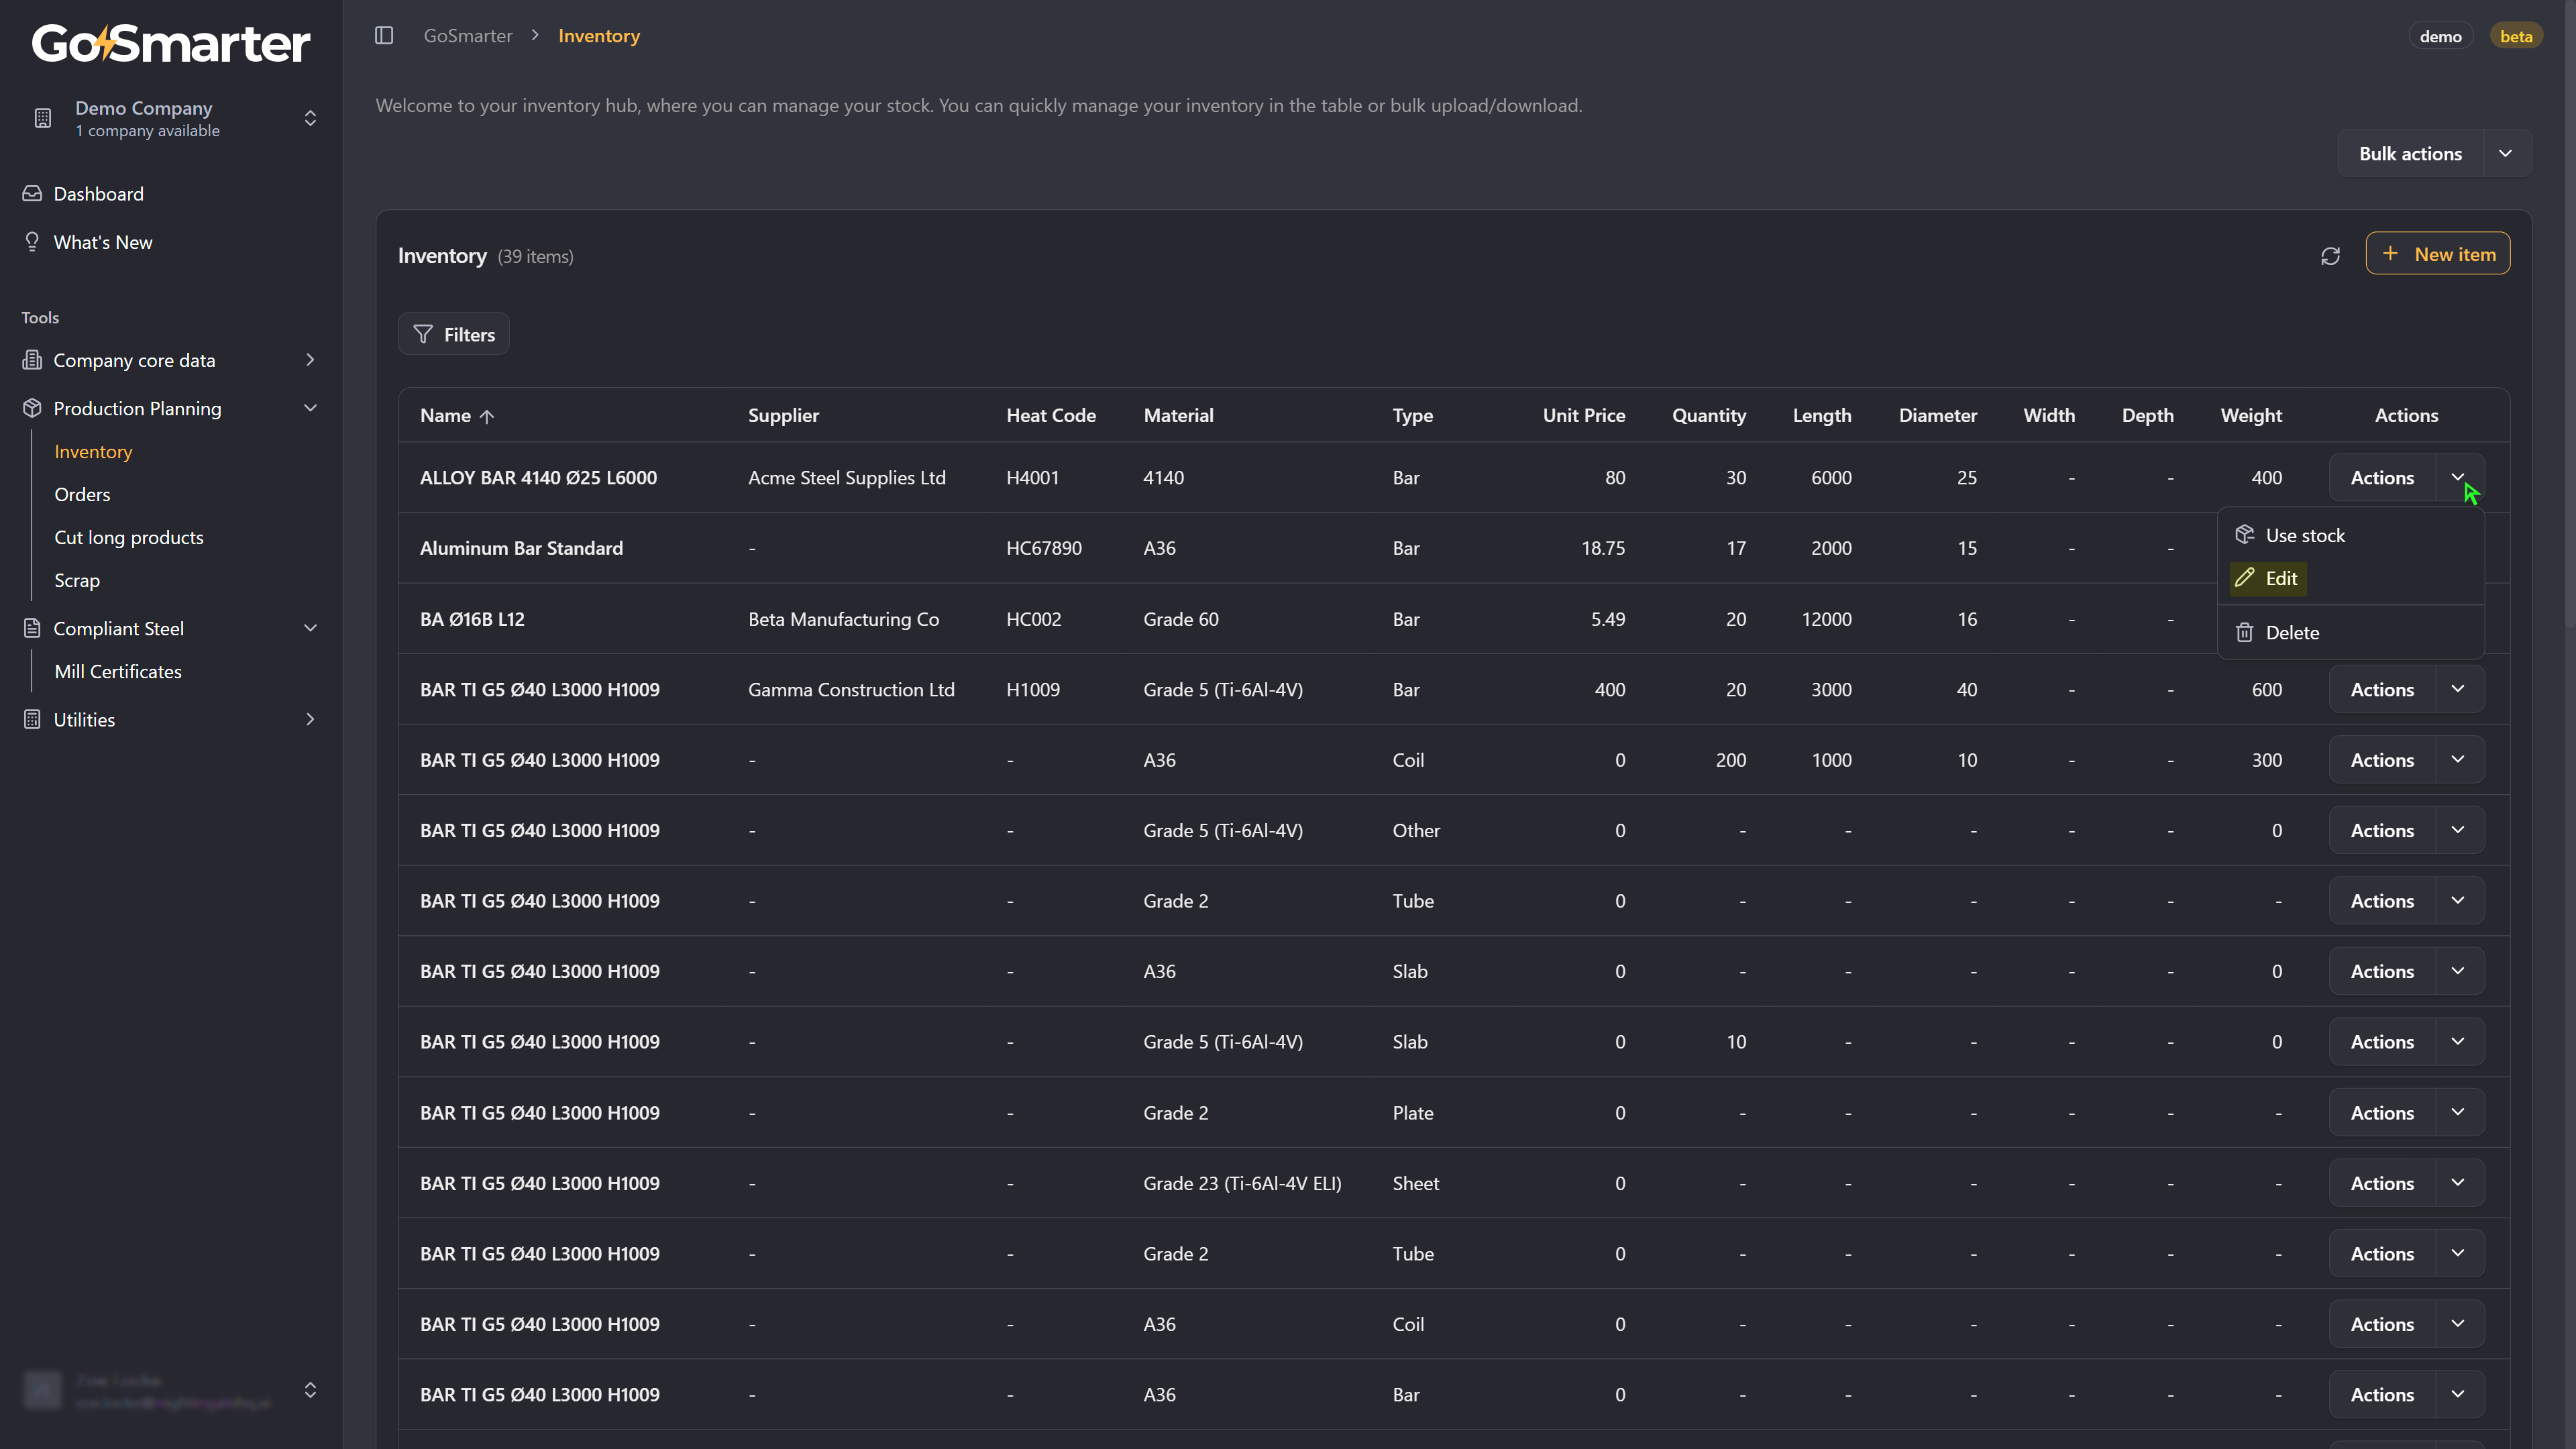Open the Bulk actions dropdown arrow
Viewport: 2576px width, 1449px height.
coord(2505,154)
